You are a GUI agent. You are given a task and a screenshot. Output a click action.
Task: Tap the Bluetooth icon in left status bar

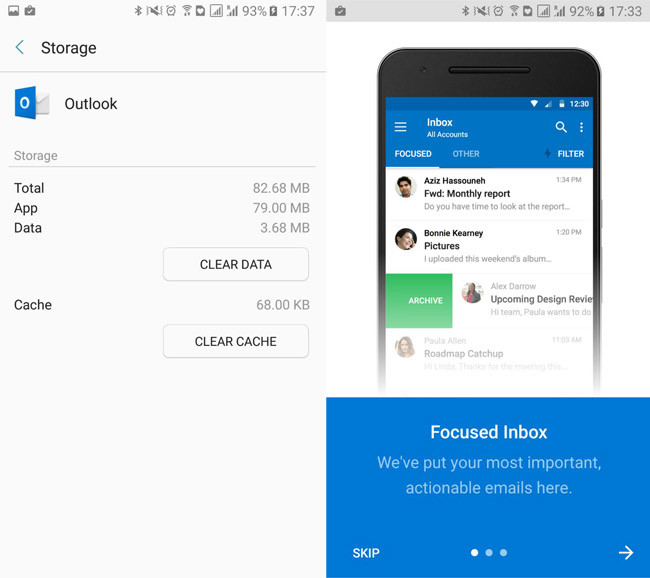[138, 11]
